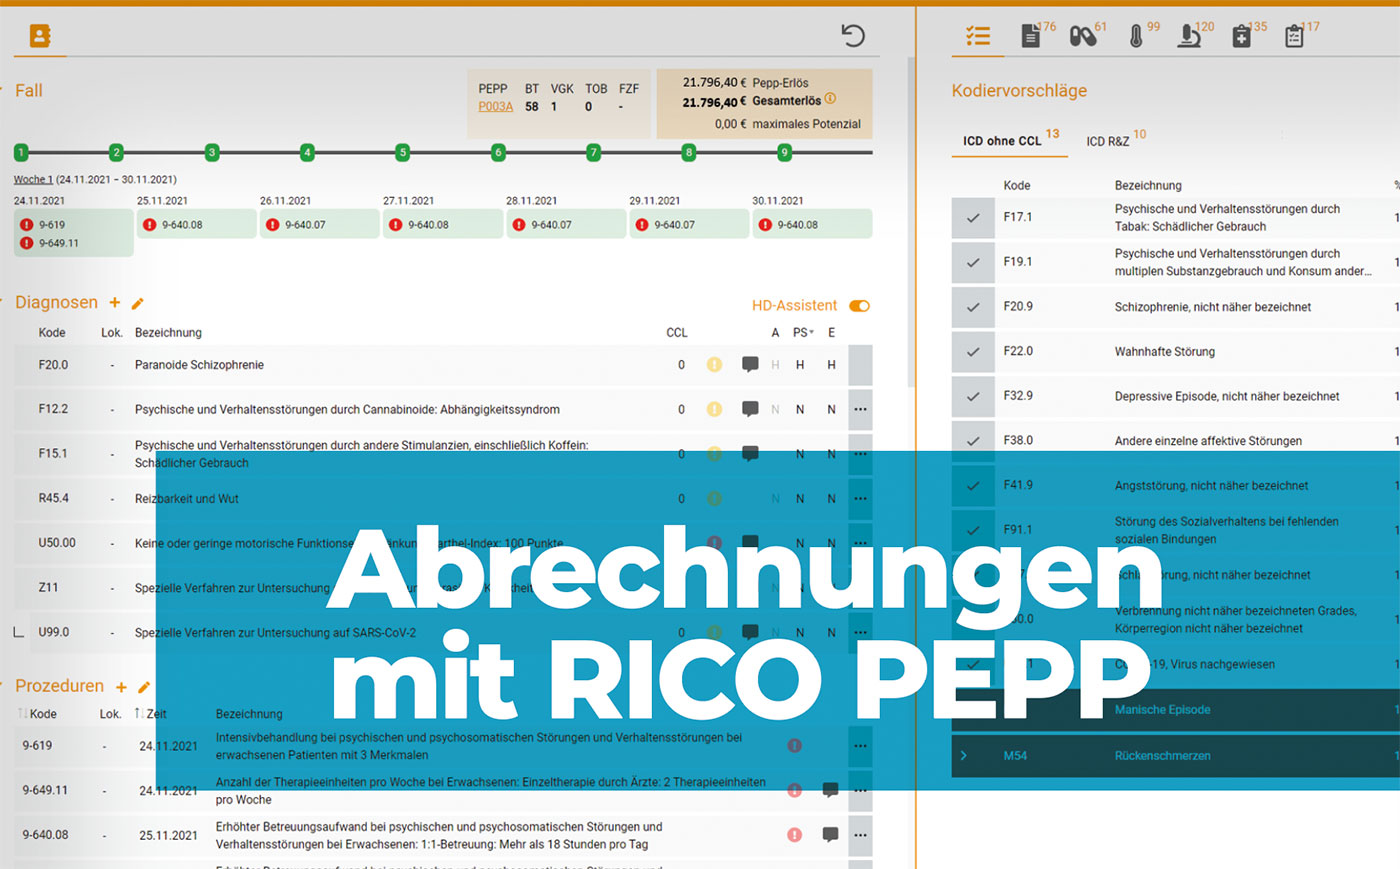Open more options for procedure 9-640.08
The height and width of the screenshot is (869, 1400).
860,835
